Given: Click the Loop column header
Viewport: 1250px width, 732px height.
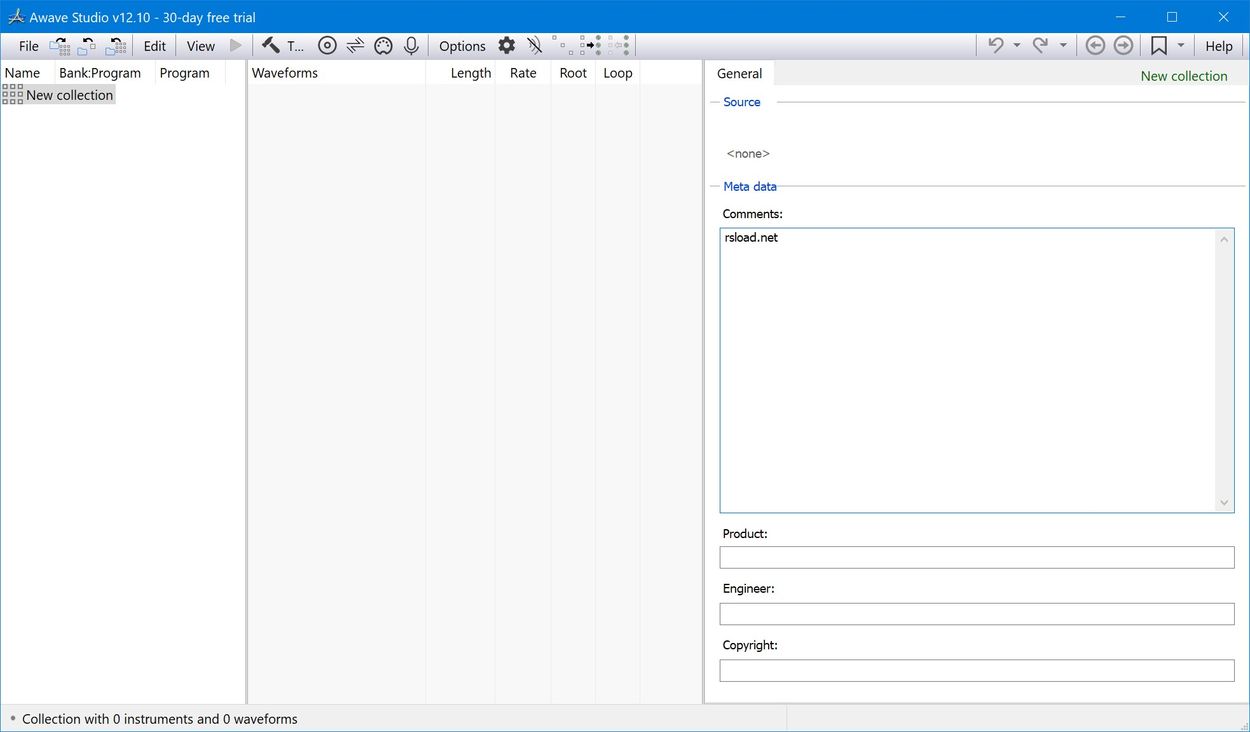Looking at the screenshot, I should coord(618,73).
